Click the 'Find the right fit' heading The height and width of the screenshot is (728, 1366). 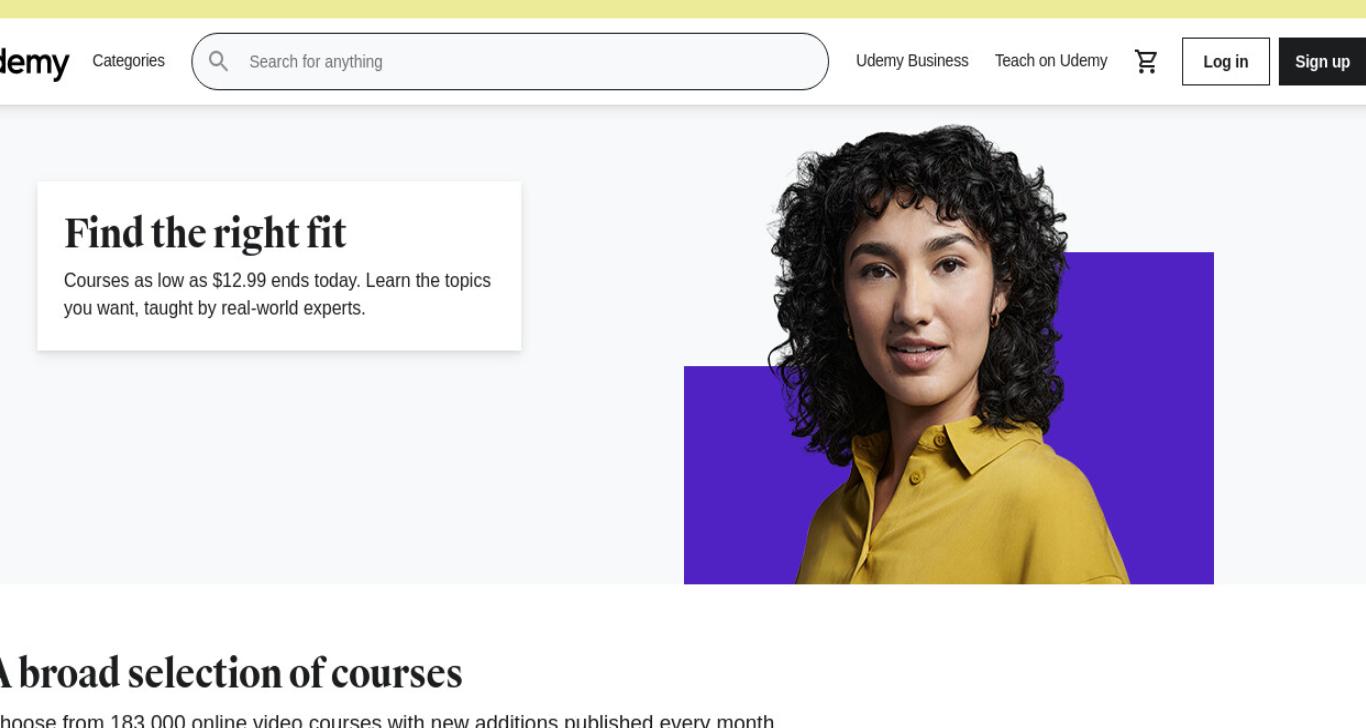tap(205, 233)
